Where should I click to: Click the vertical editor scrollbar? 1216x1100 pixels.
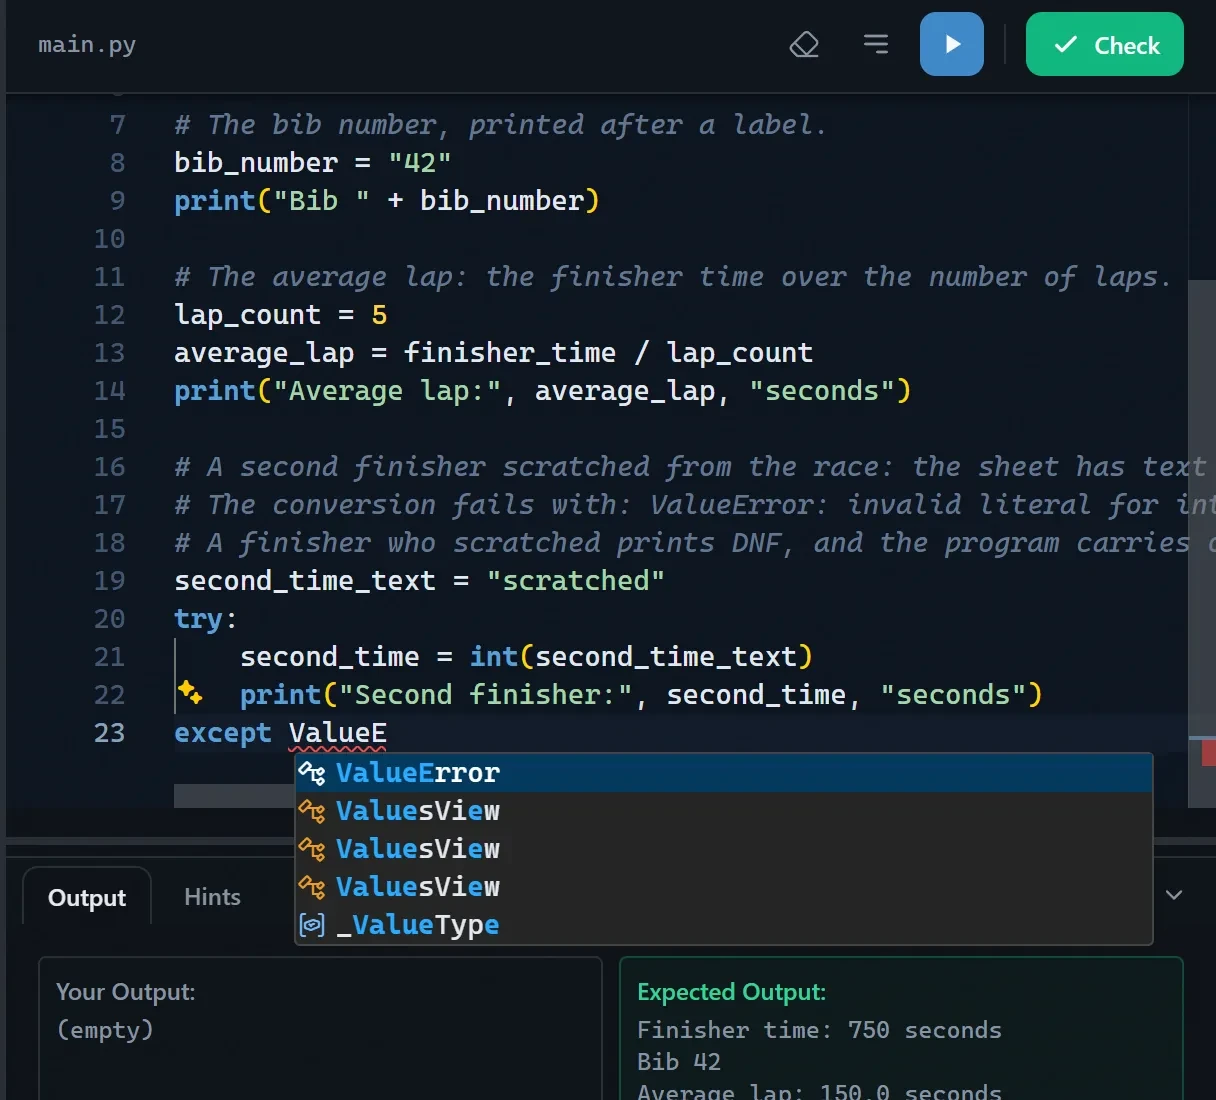pyautogui.click(x=1201, y=543)
